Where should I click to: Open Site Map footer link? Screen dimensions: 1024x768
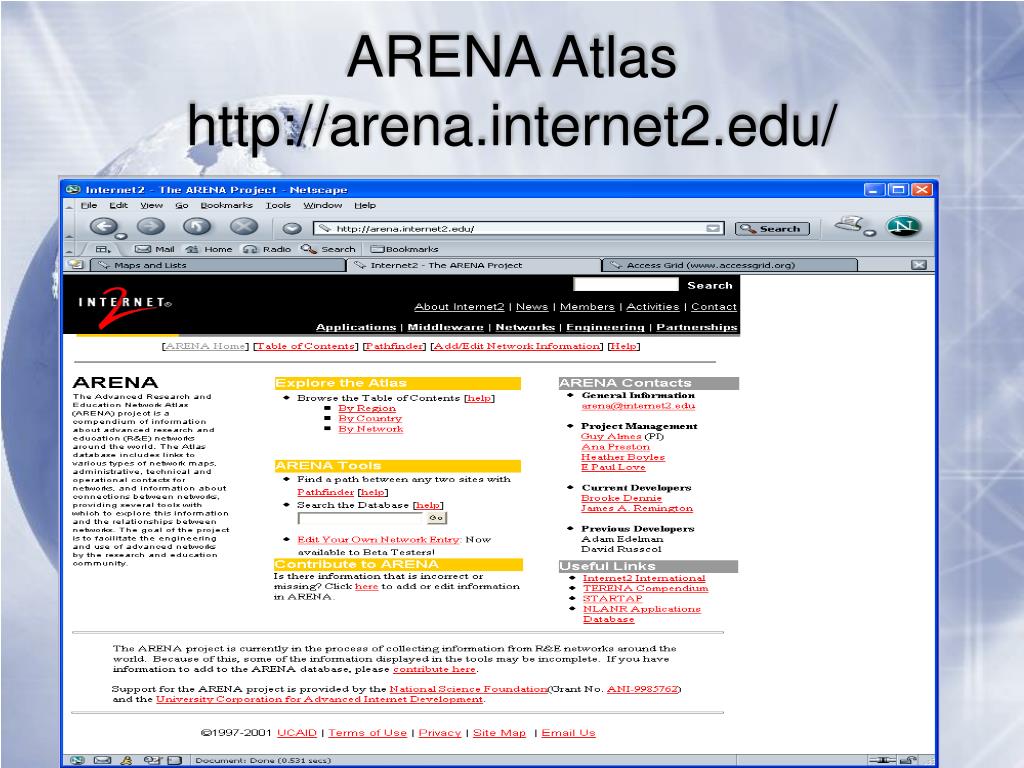pos(500,733)
